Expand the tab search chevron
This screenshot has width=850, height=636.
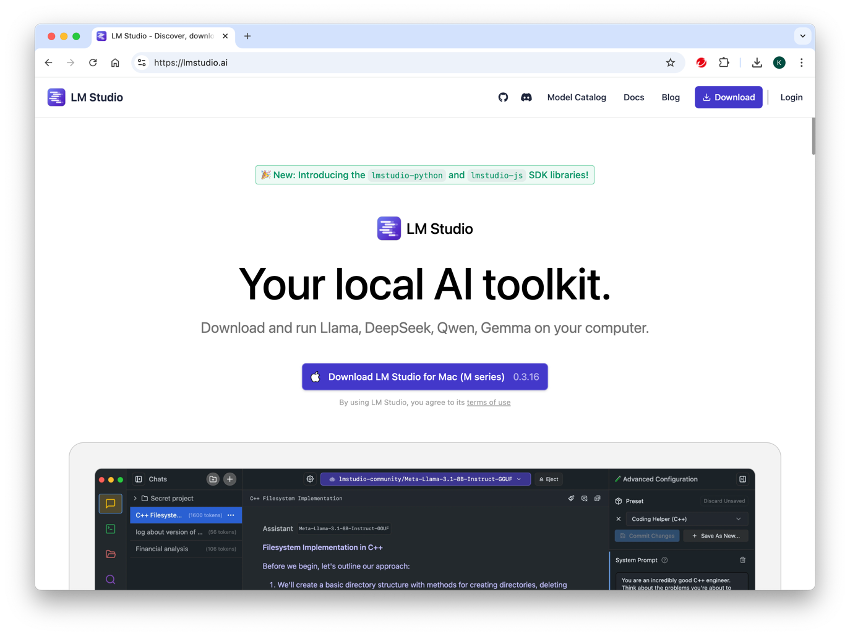tap(802, 36)
